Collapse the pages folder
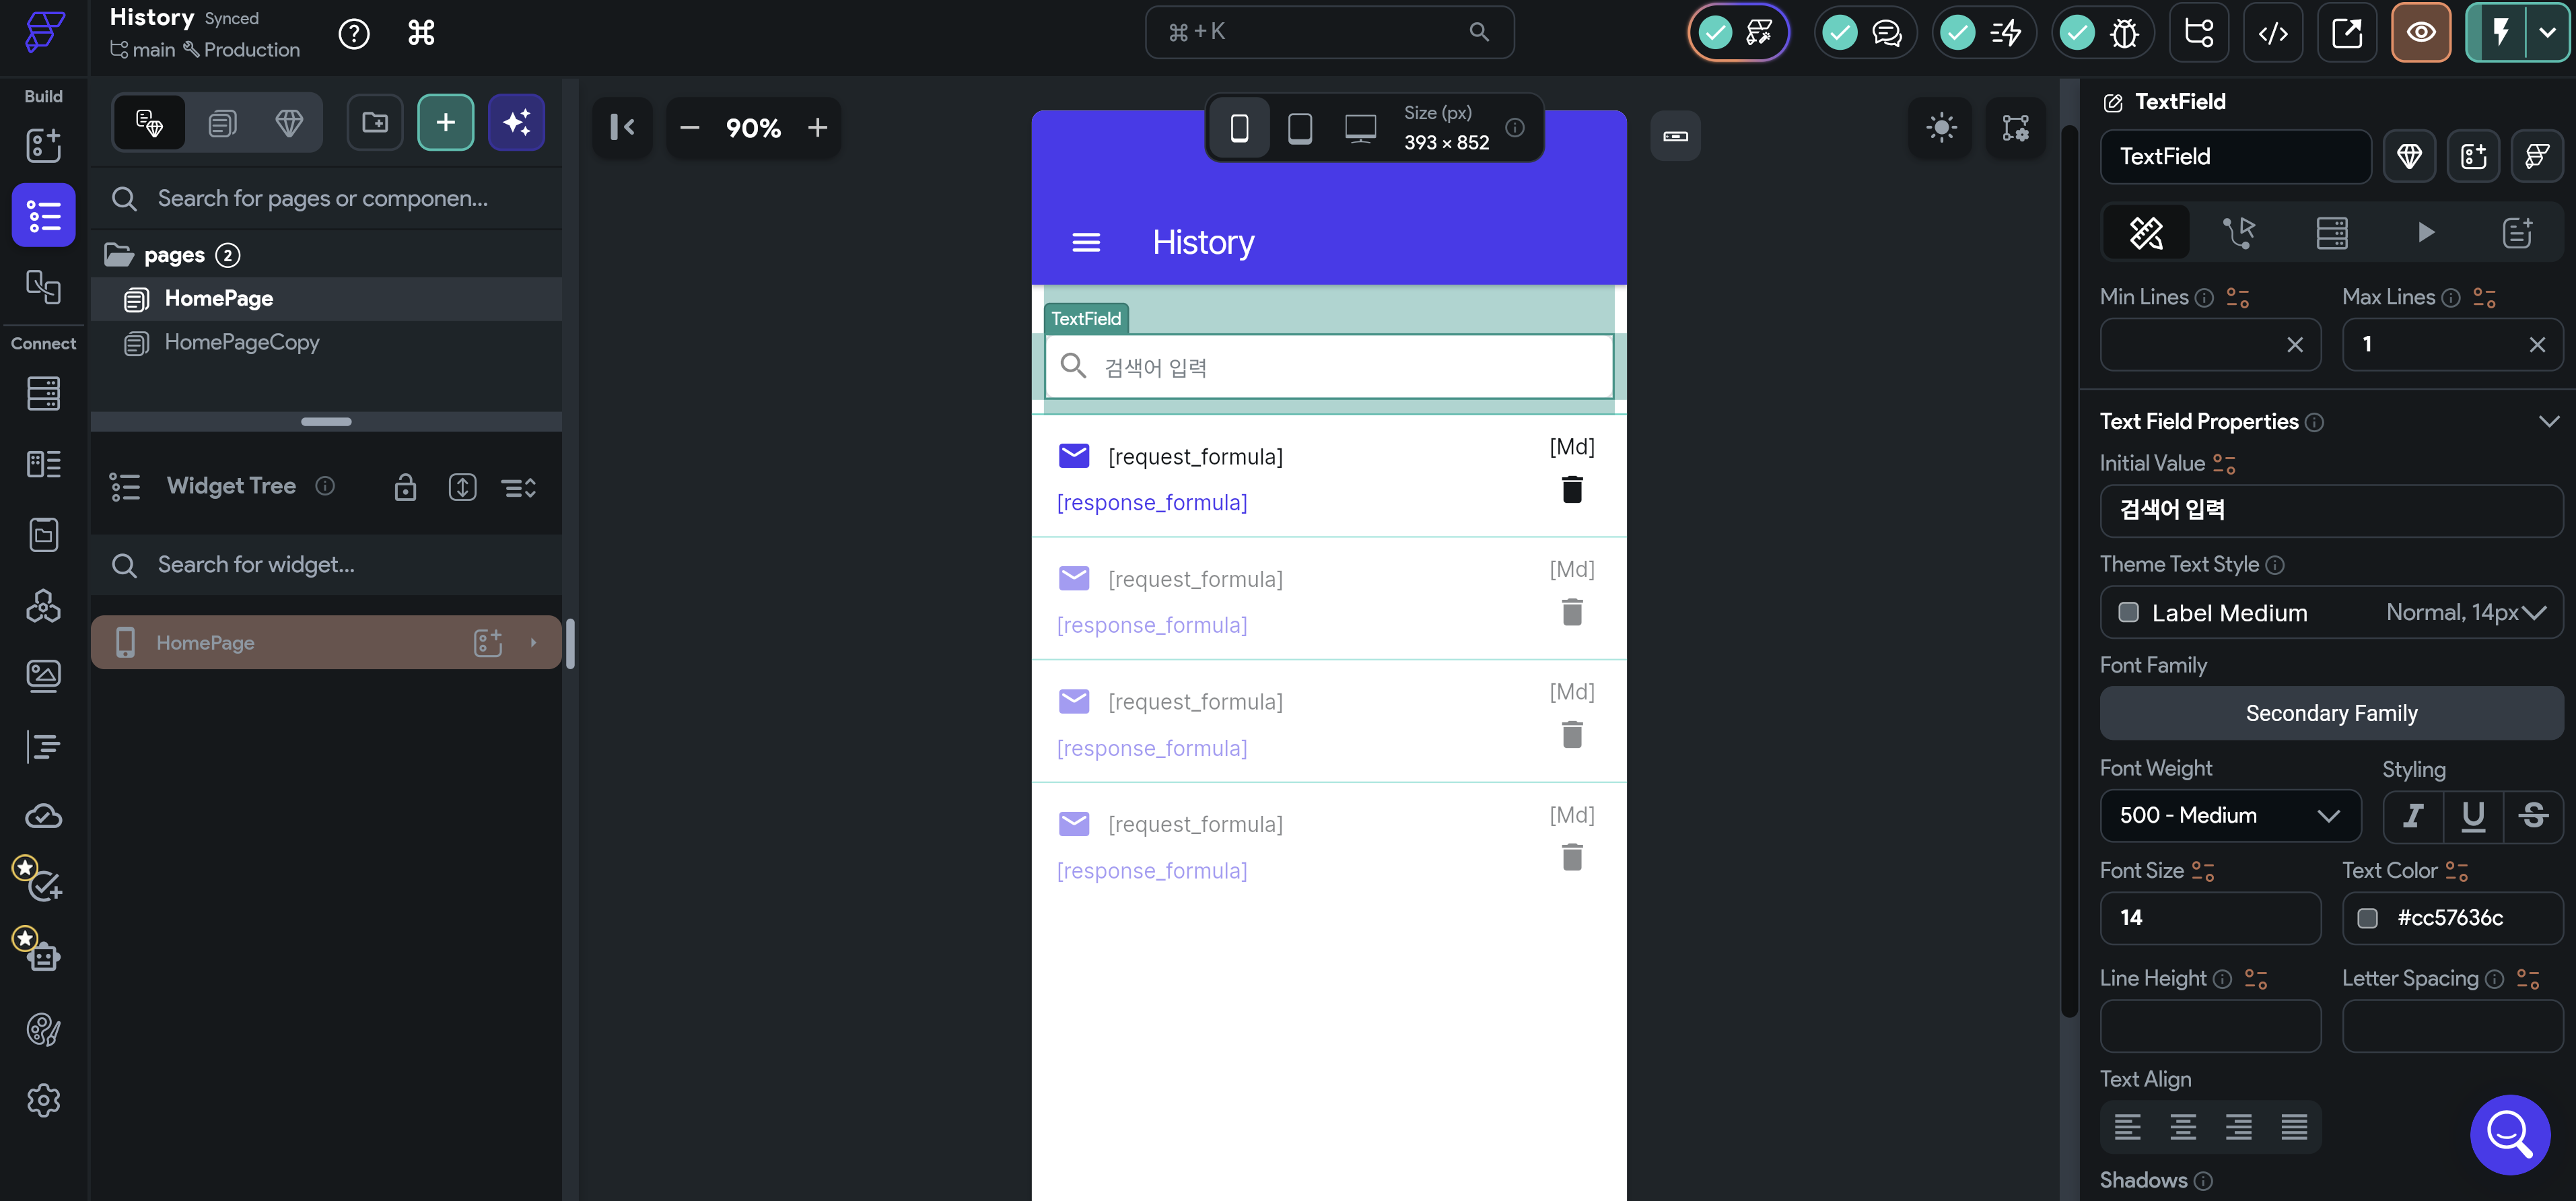Screen dimensions: 2576x1201 click(119, 255)
